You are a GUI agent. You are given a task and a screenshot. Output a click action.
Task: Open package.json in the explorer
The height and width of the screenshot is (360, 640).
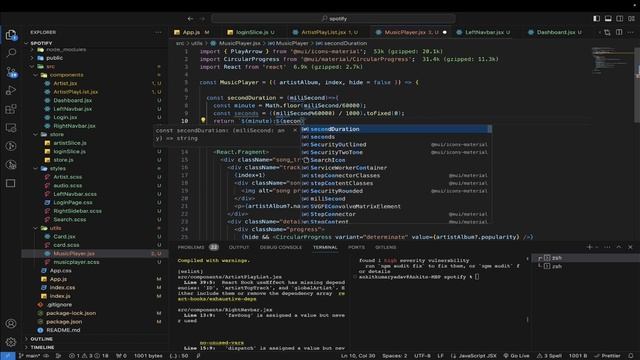pyautogui.click(x=64, y=322)
